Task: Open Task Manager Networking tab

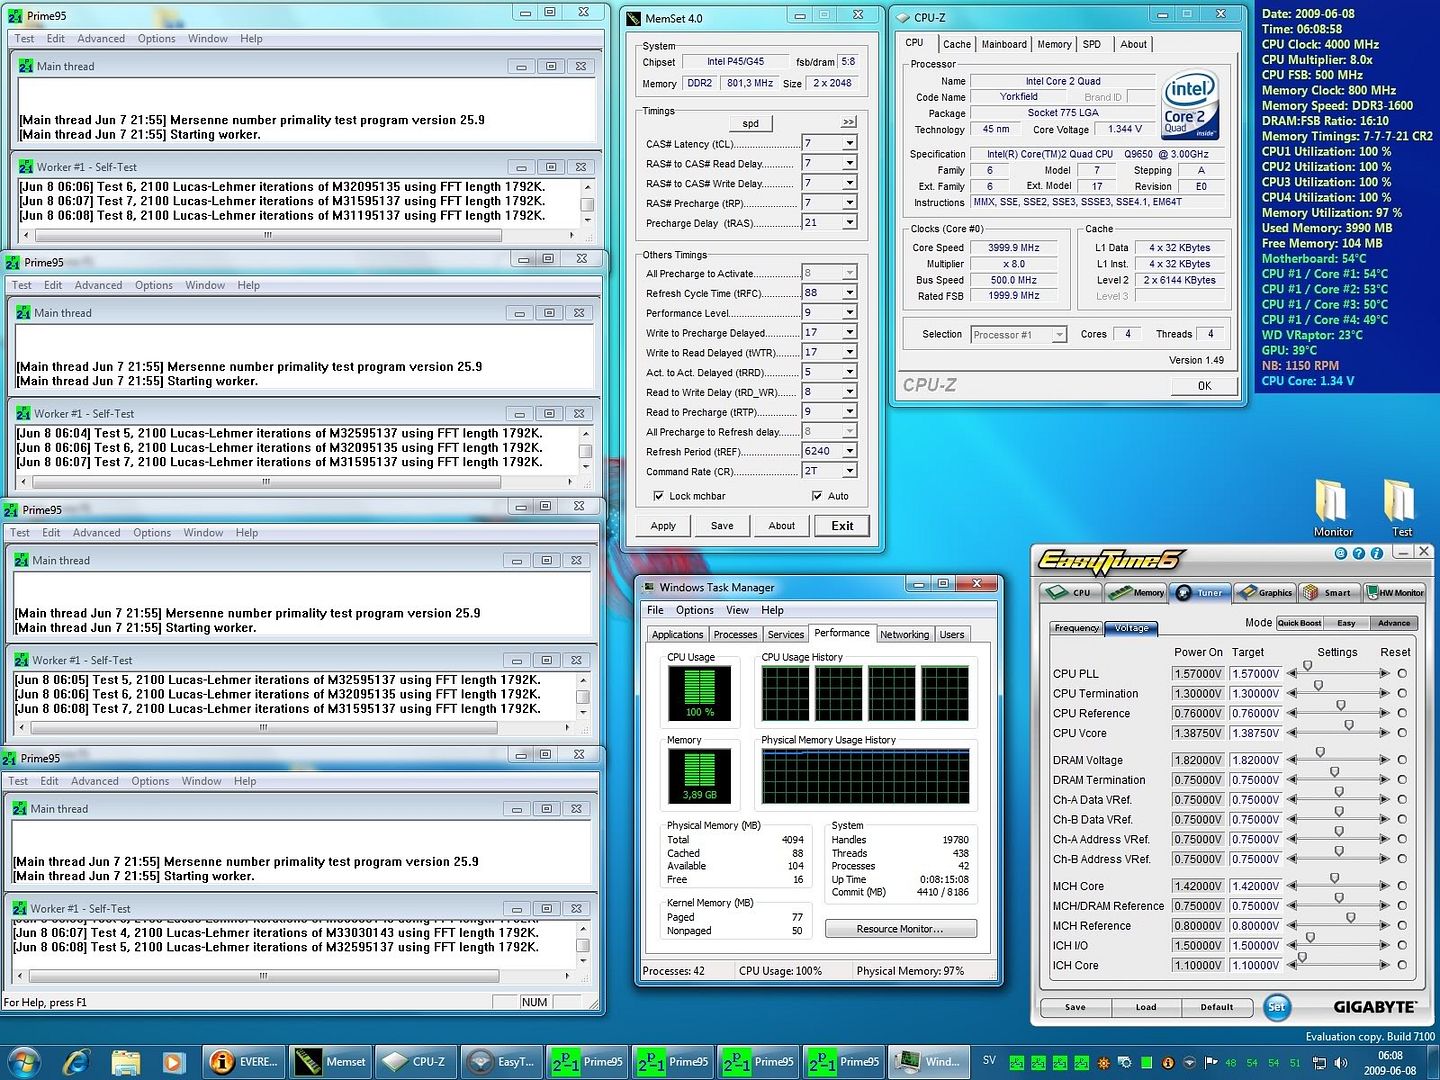Action: pyautogui.click(x=904, y=635)
